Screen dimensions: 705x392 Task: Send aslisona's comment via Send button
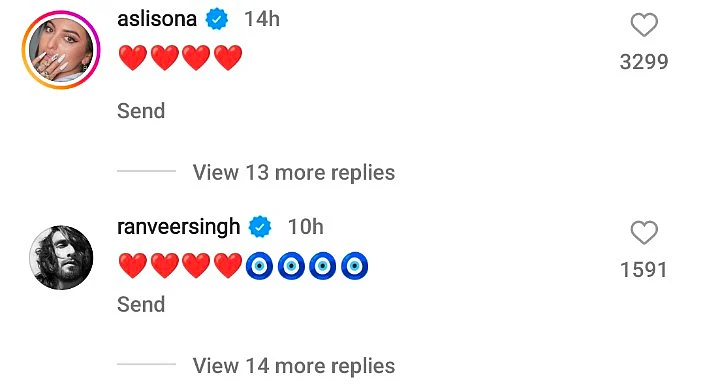click(141, 111)
